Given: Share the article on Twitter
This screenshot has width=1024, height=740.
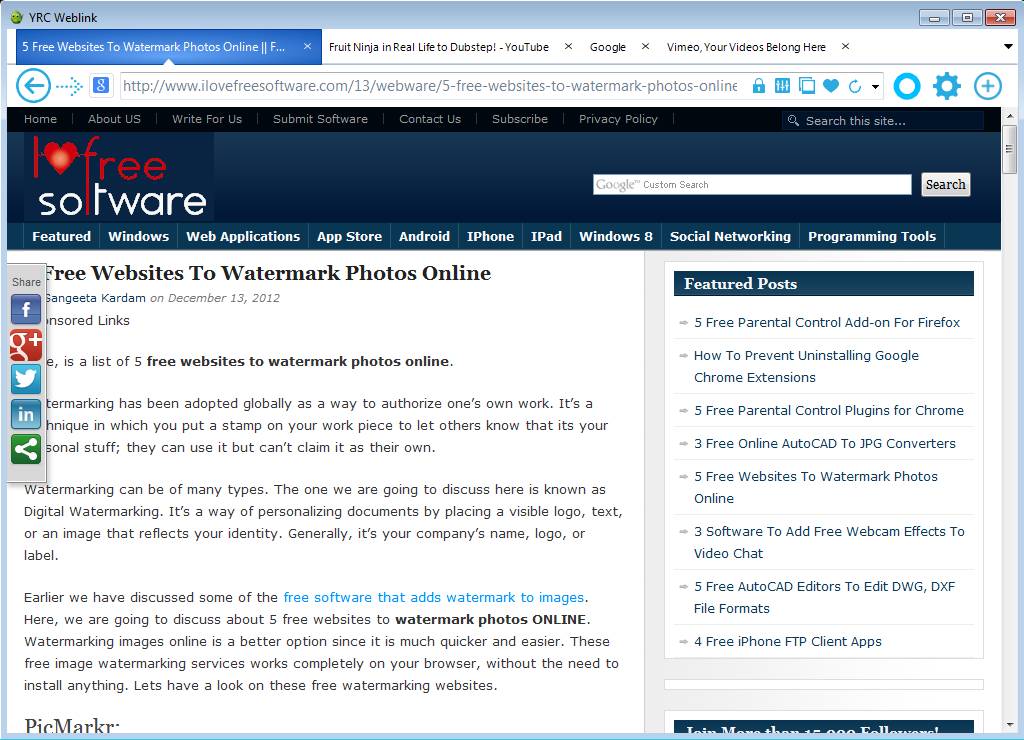Looking at the screenshot, I should click(x=26, y=379).
